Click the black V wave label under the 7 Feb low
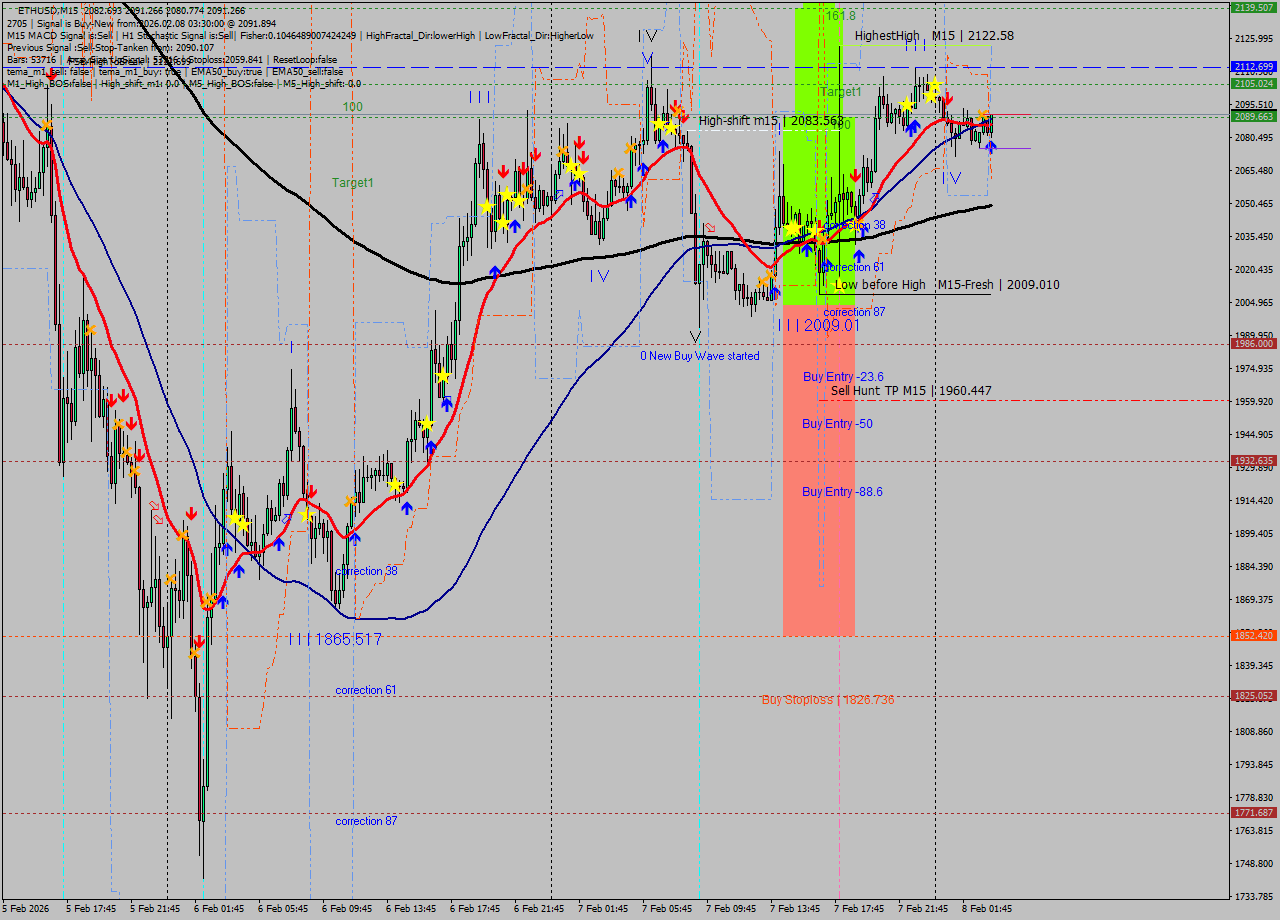Image resolution: width=1280 pixels, height=920 pixels. (695, 337)
